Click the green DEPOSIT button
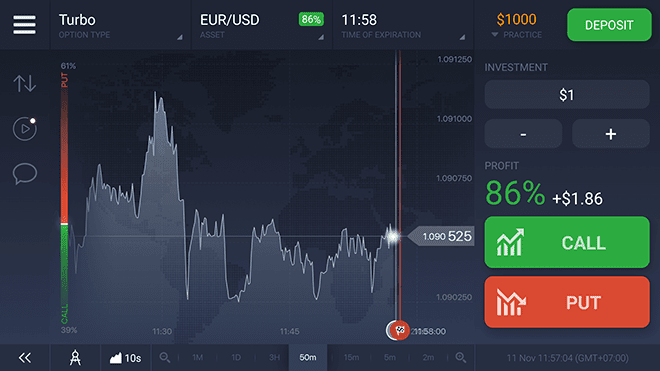 click(609, 25)
